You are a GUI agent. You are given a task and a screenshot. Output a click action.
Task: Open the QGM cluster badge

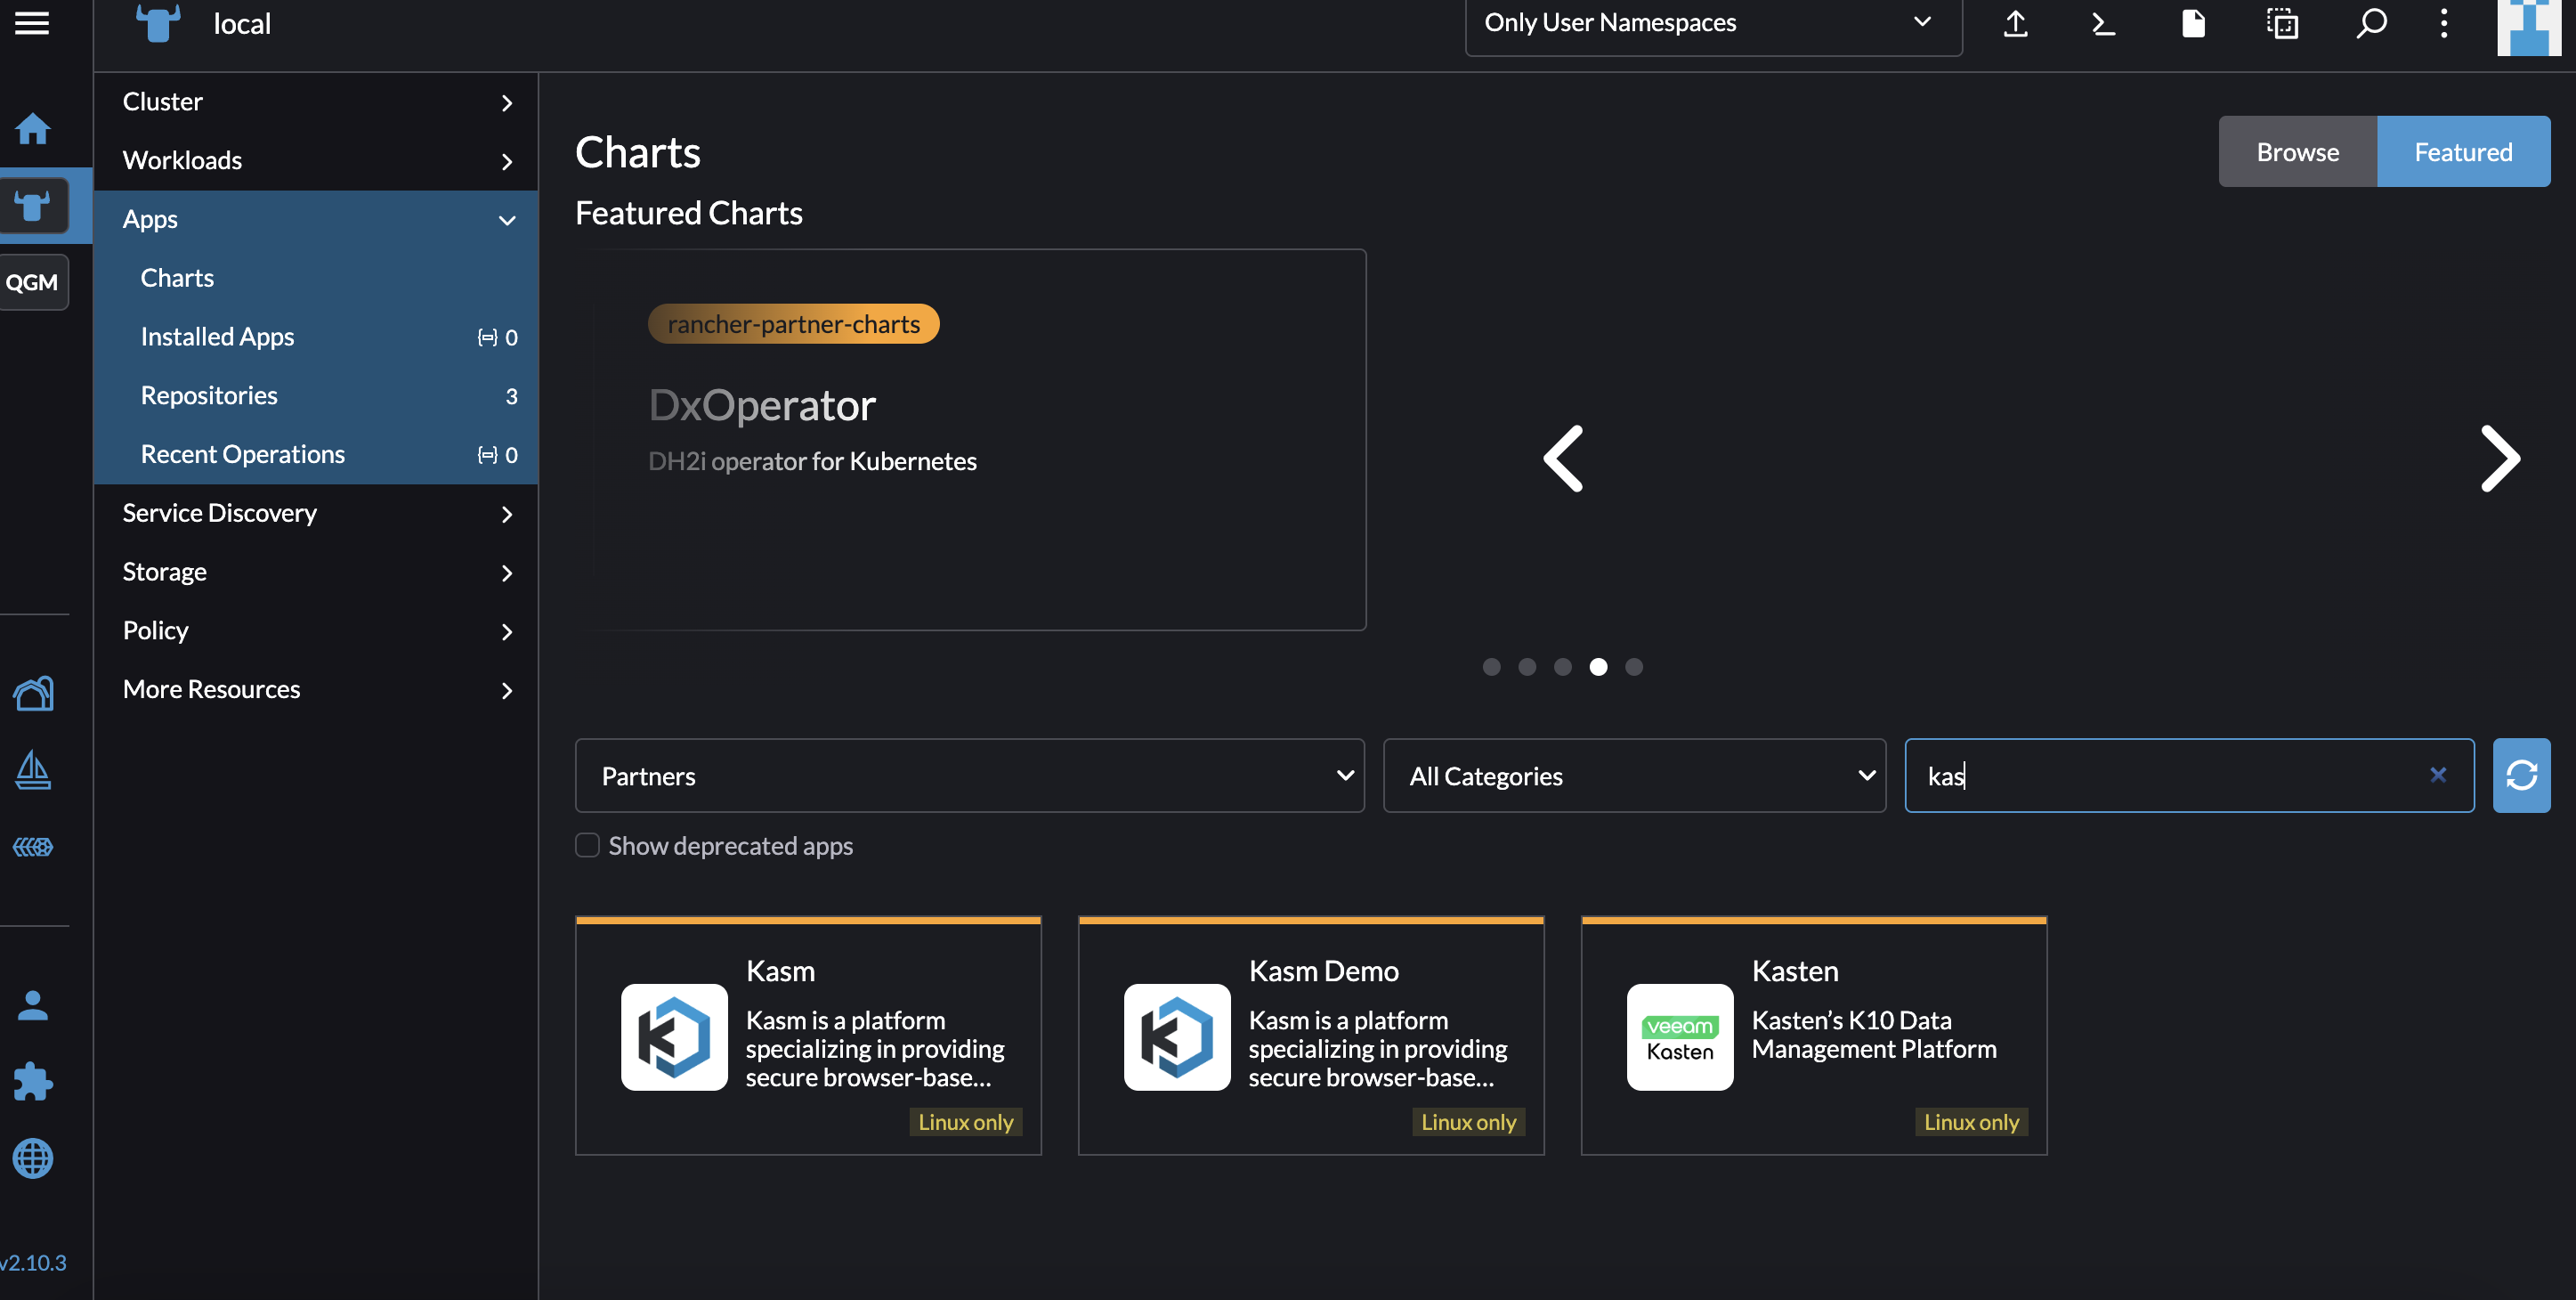33,282
